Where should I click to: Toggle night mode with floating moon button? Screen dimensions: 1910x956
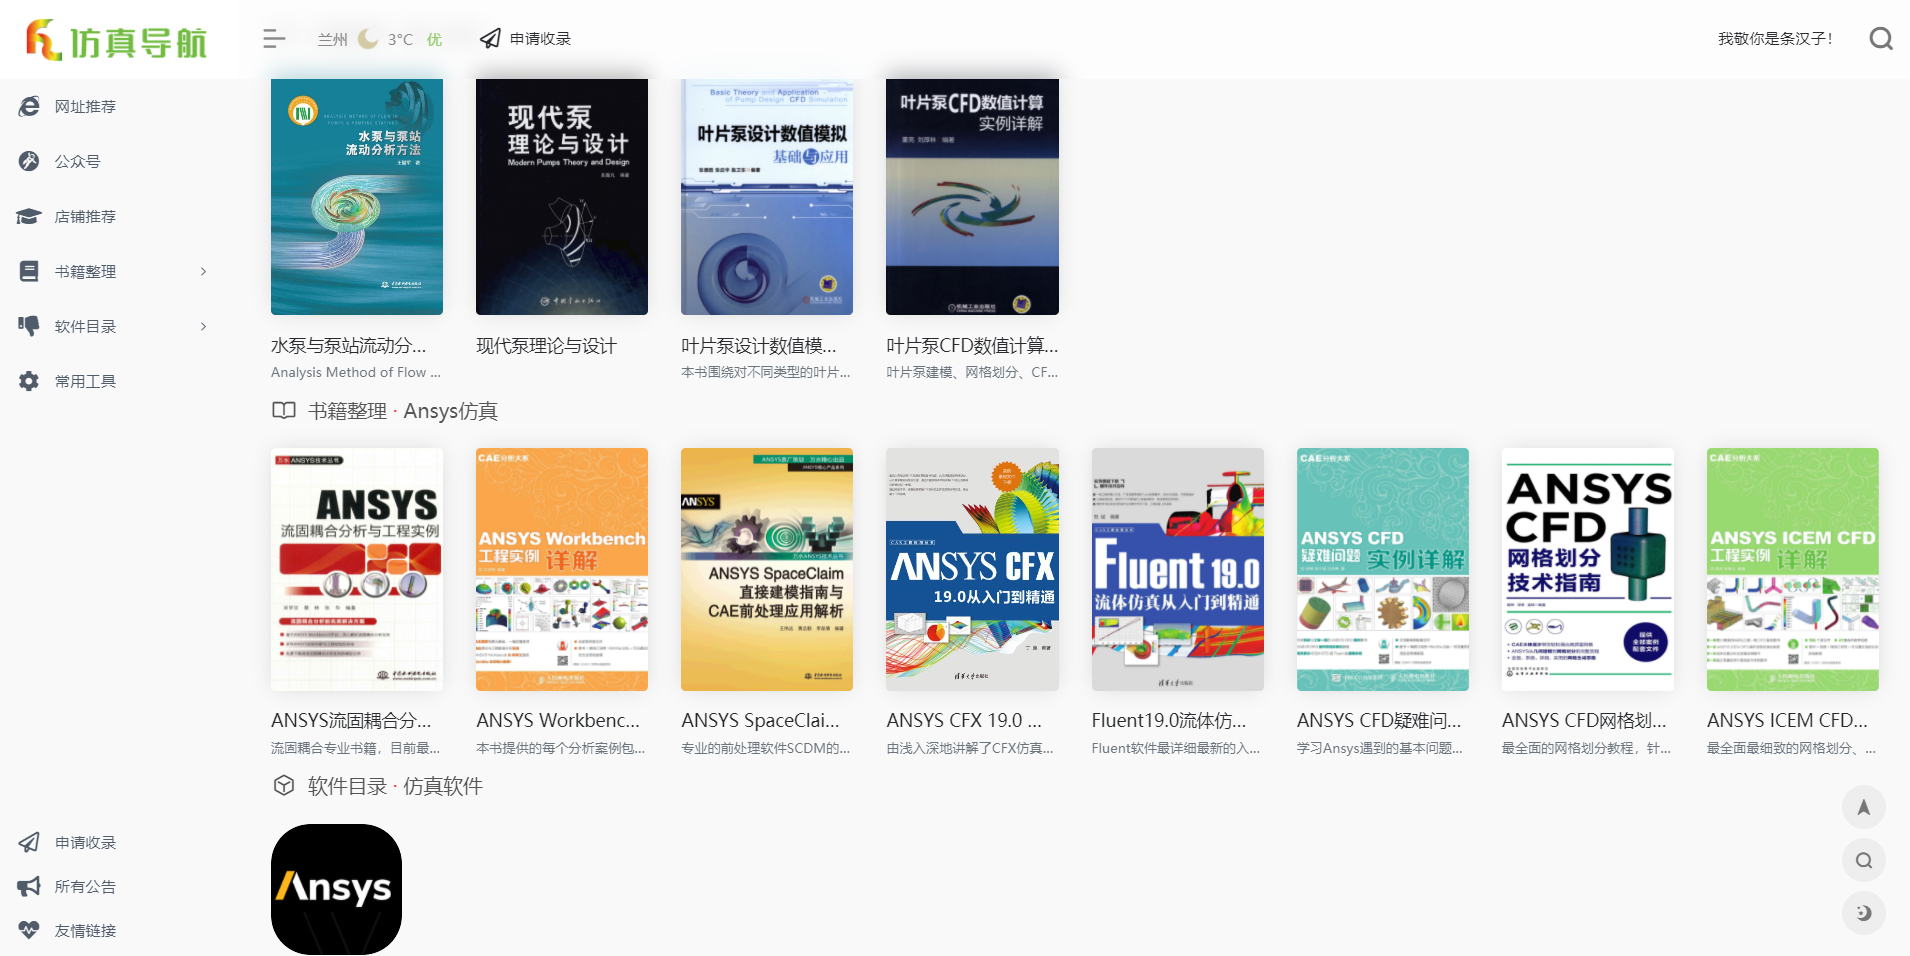pos(1864,912)
